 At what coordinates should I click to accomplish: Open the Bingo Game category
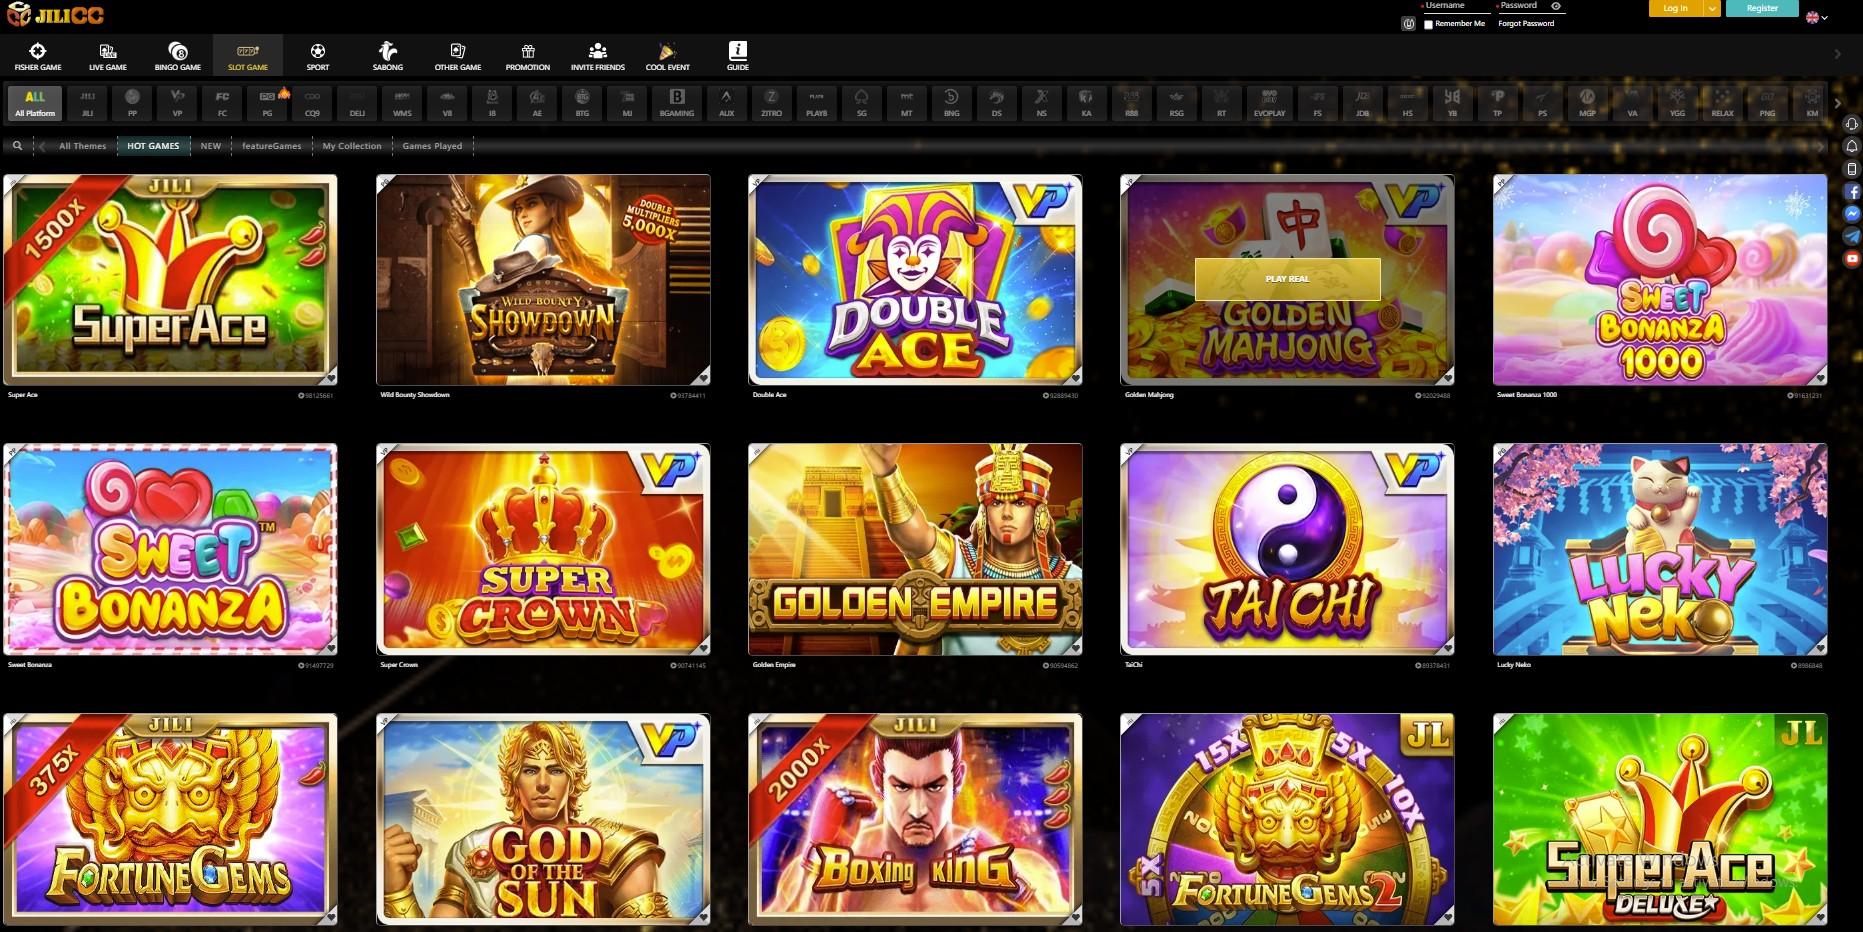(178, 56)
